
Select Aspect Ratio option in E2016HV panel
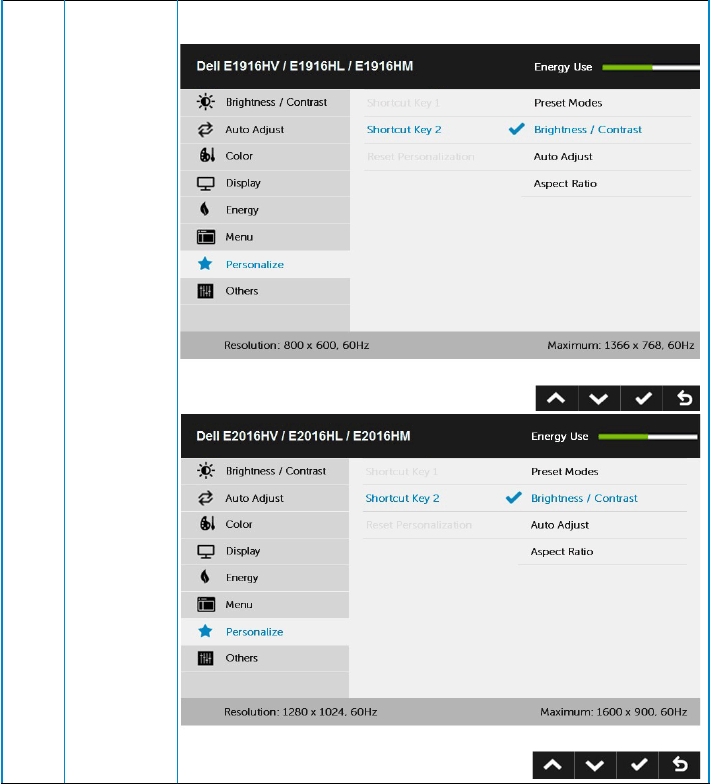click(x=562, y=552)
